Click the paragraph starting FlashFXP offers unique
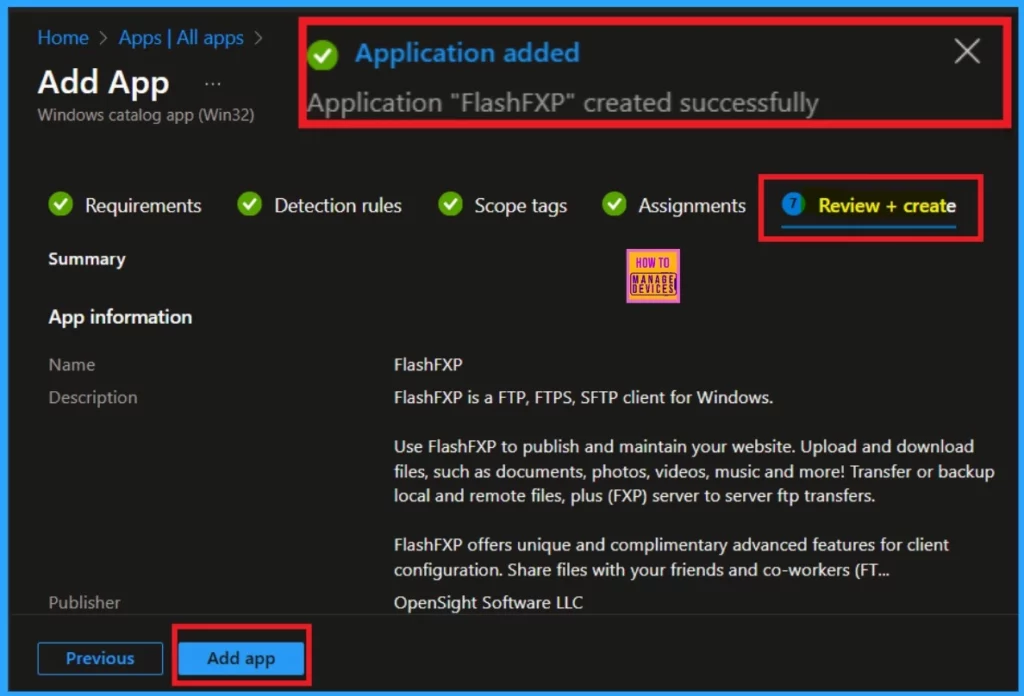The height and width of the screenshot is (696, 1024). coord(671,557)
